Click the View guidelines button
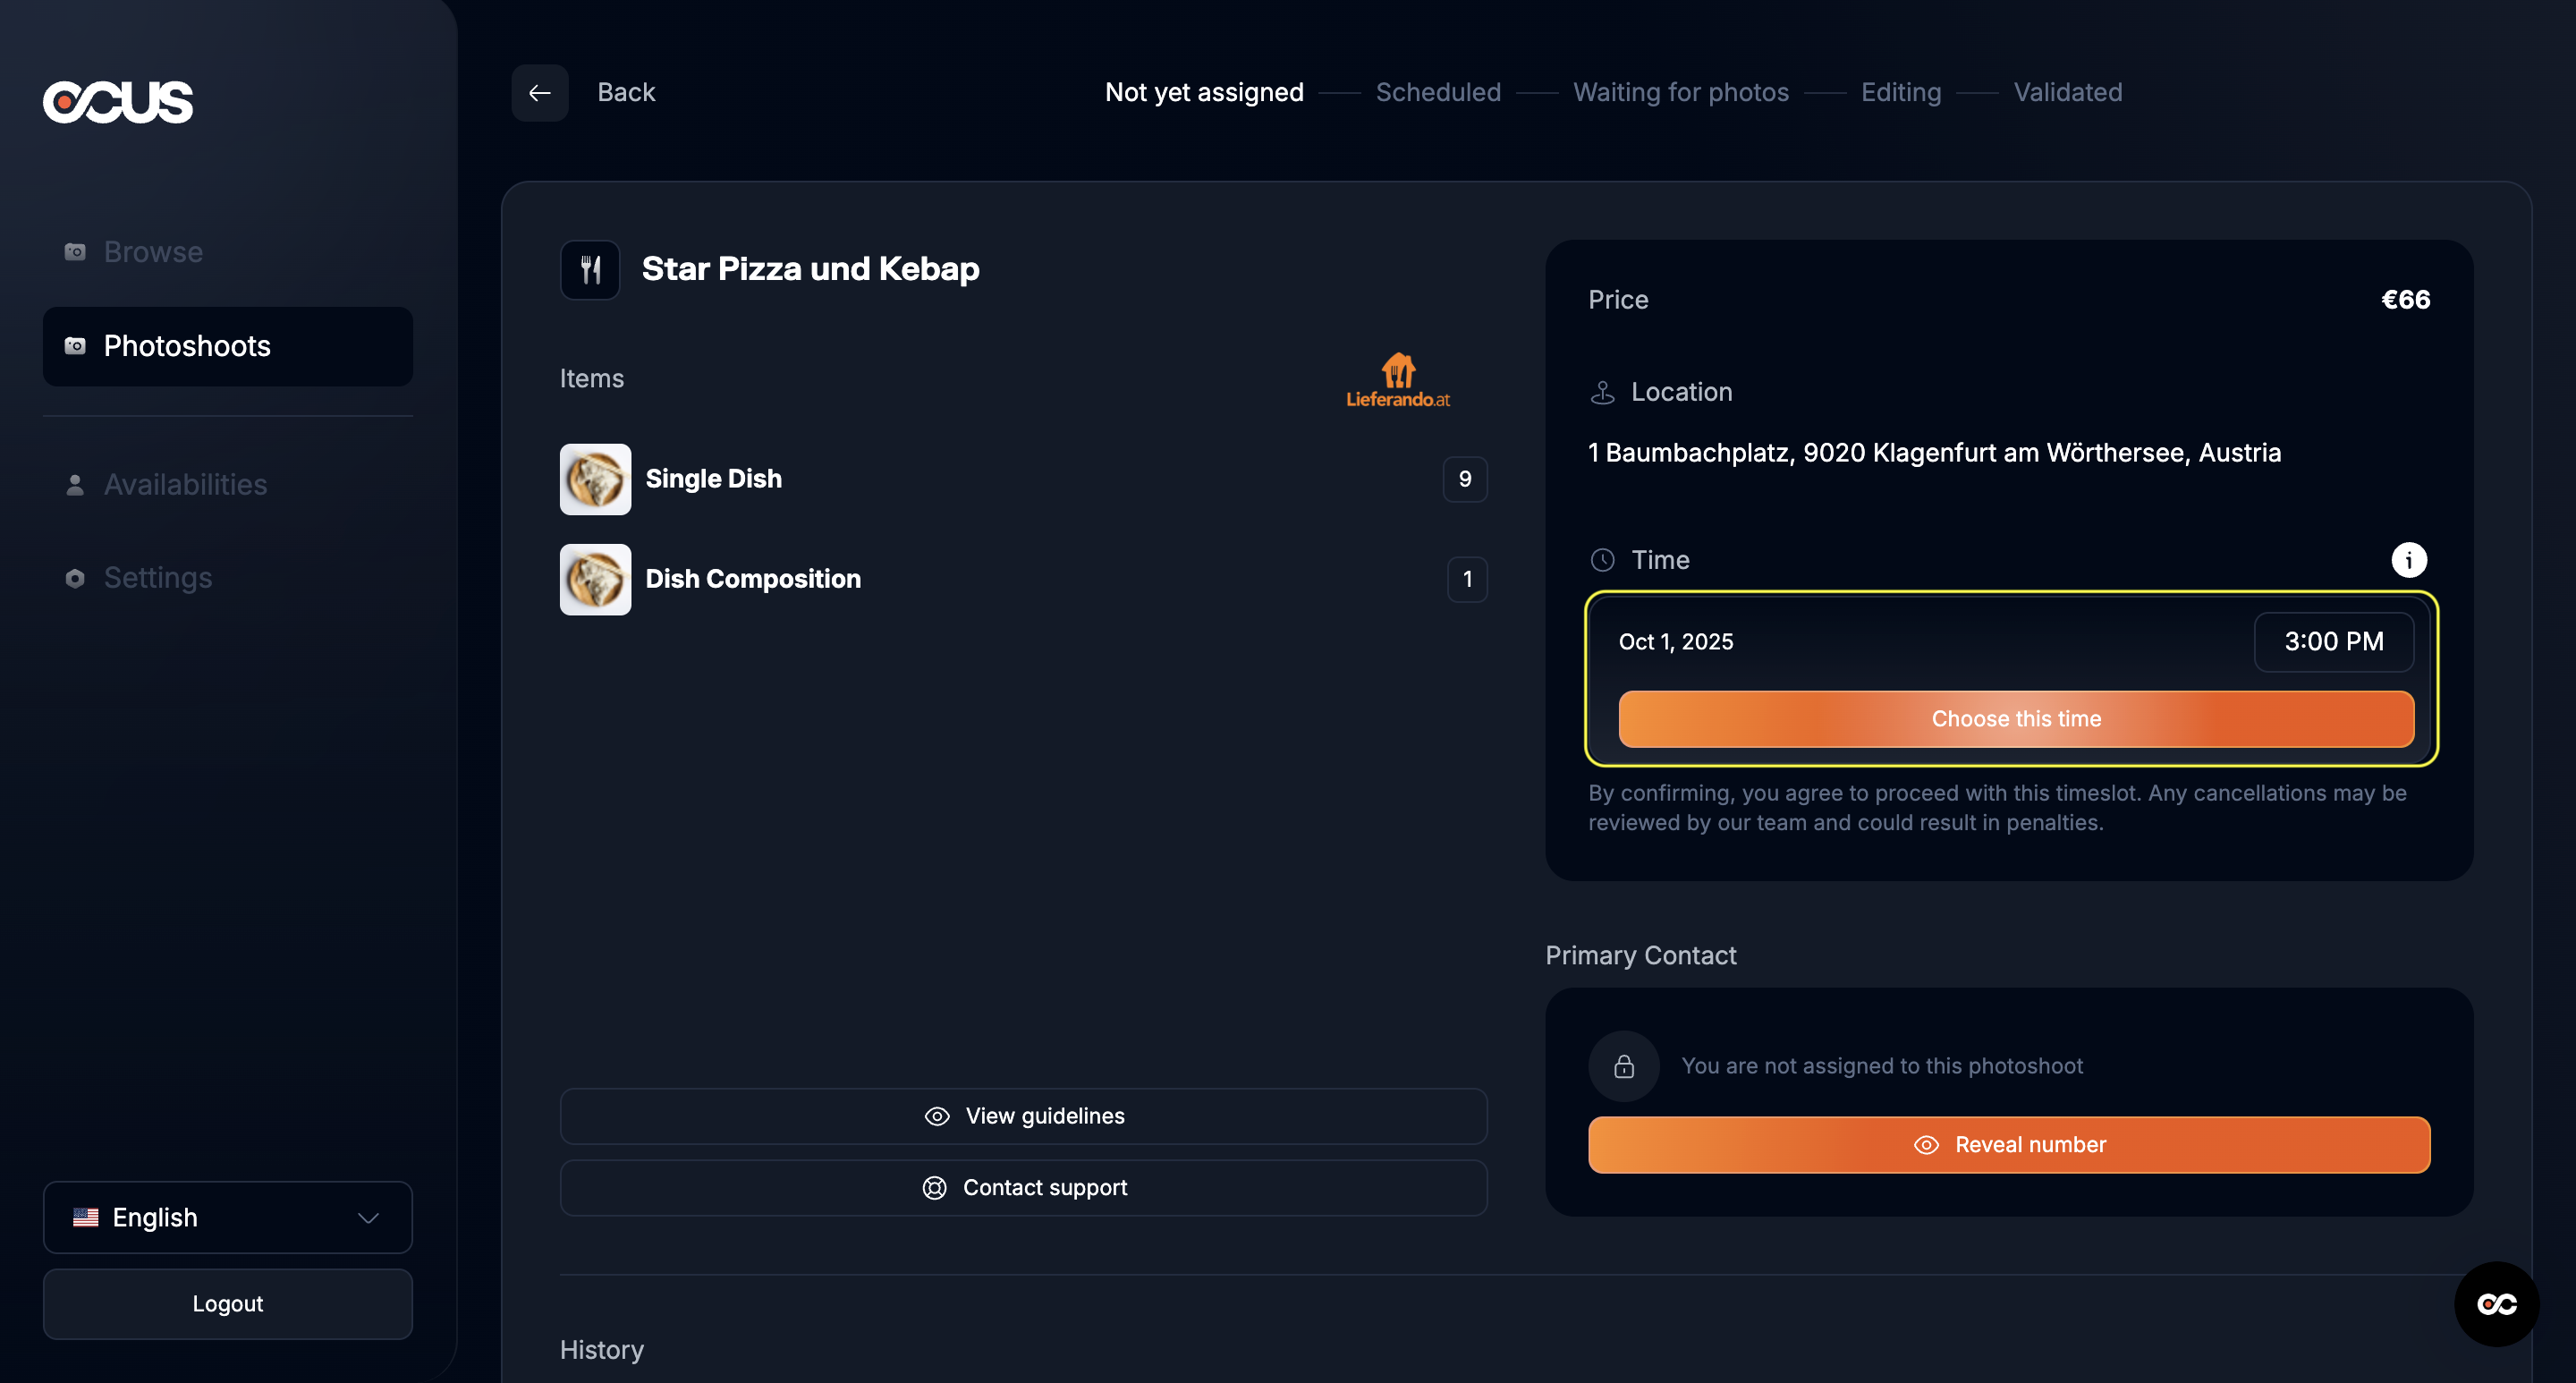This screenshot has height=1383, width=2576. [1023, 1116]
